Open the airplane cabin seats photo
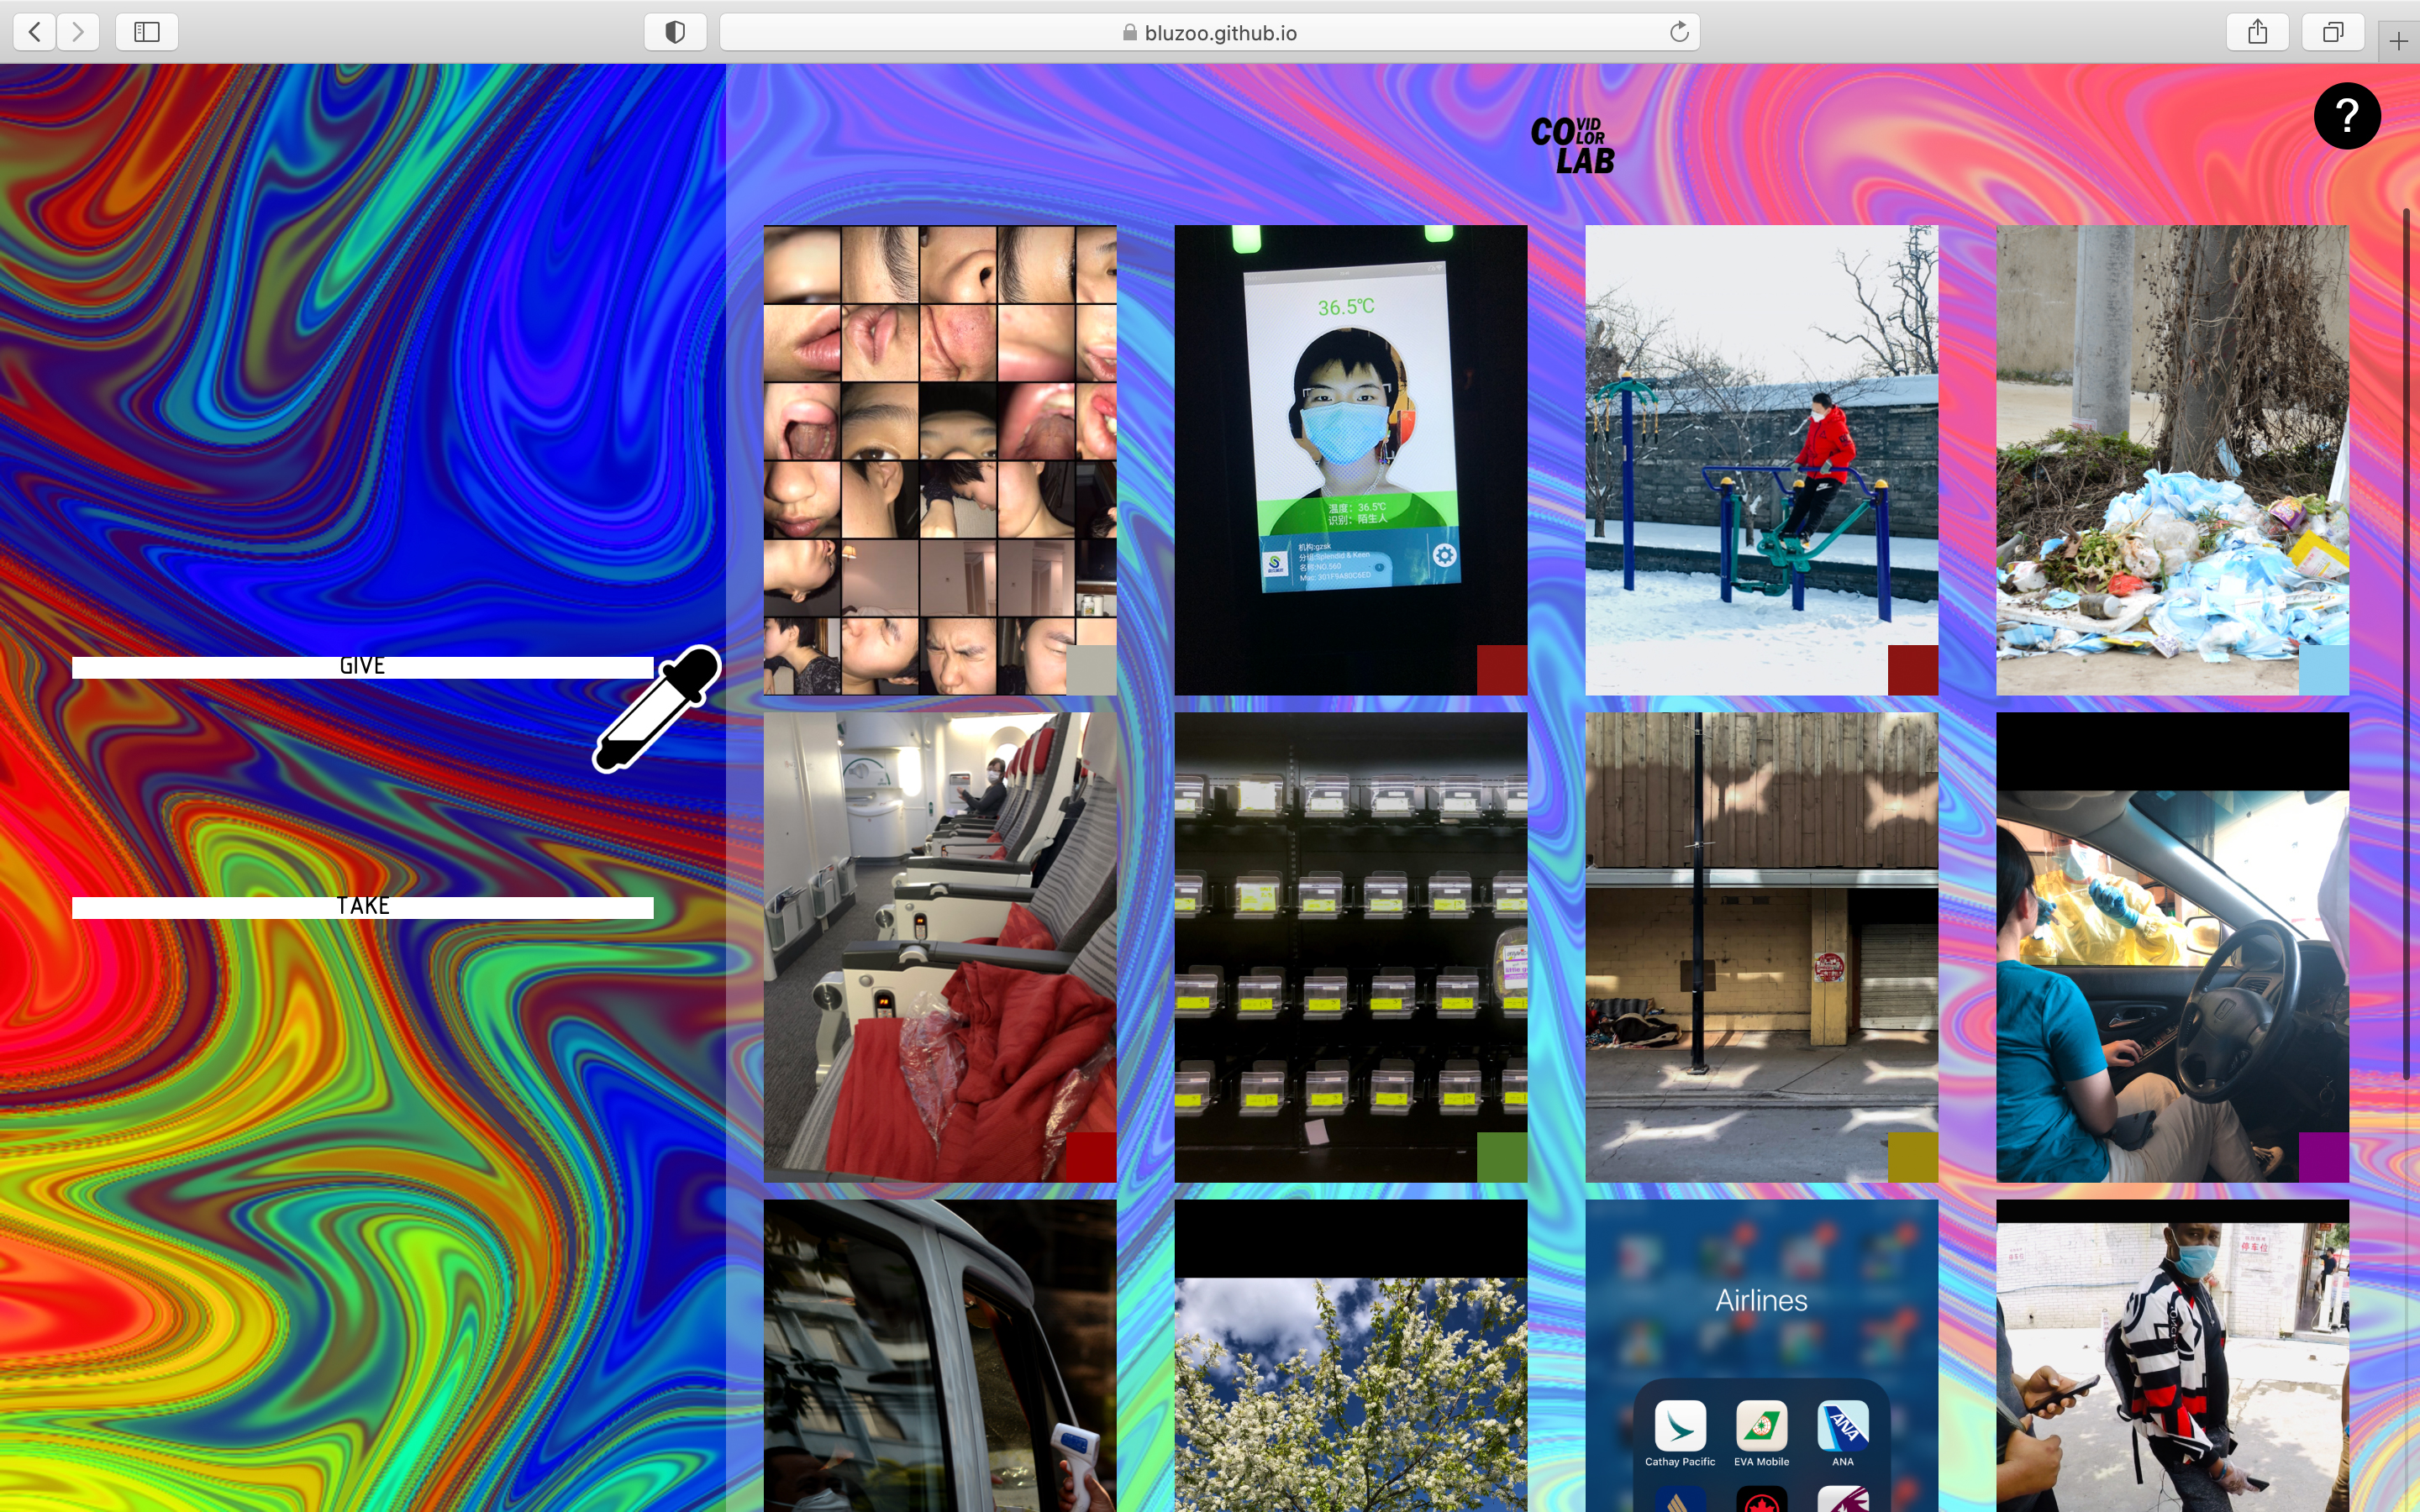 point(940,947)
